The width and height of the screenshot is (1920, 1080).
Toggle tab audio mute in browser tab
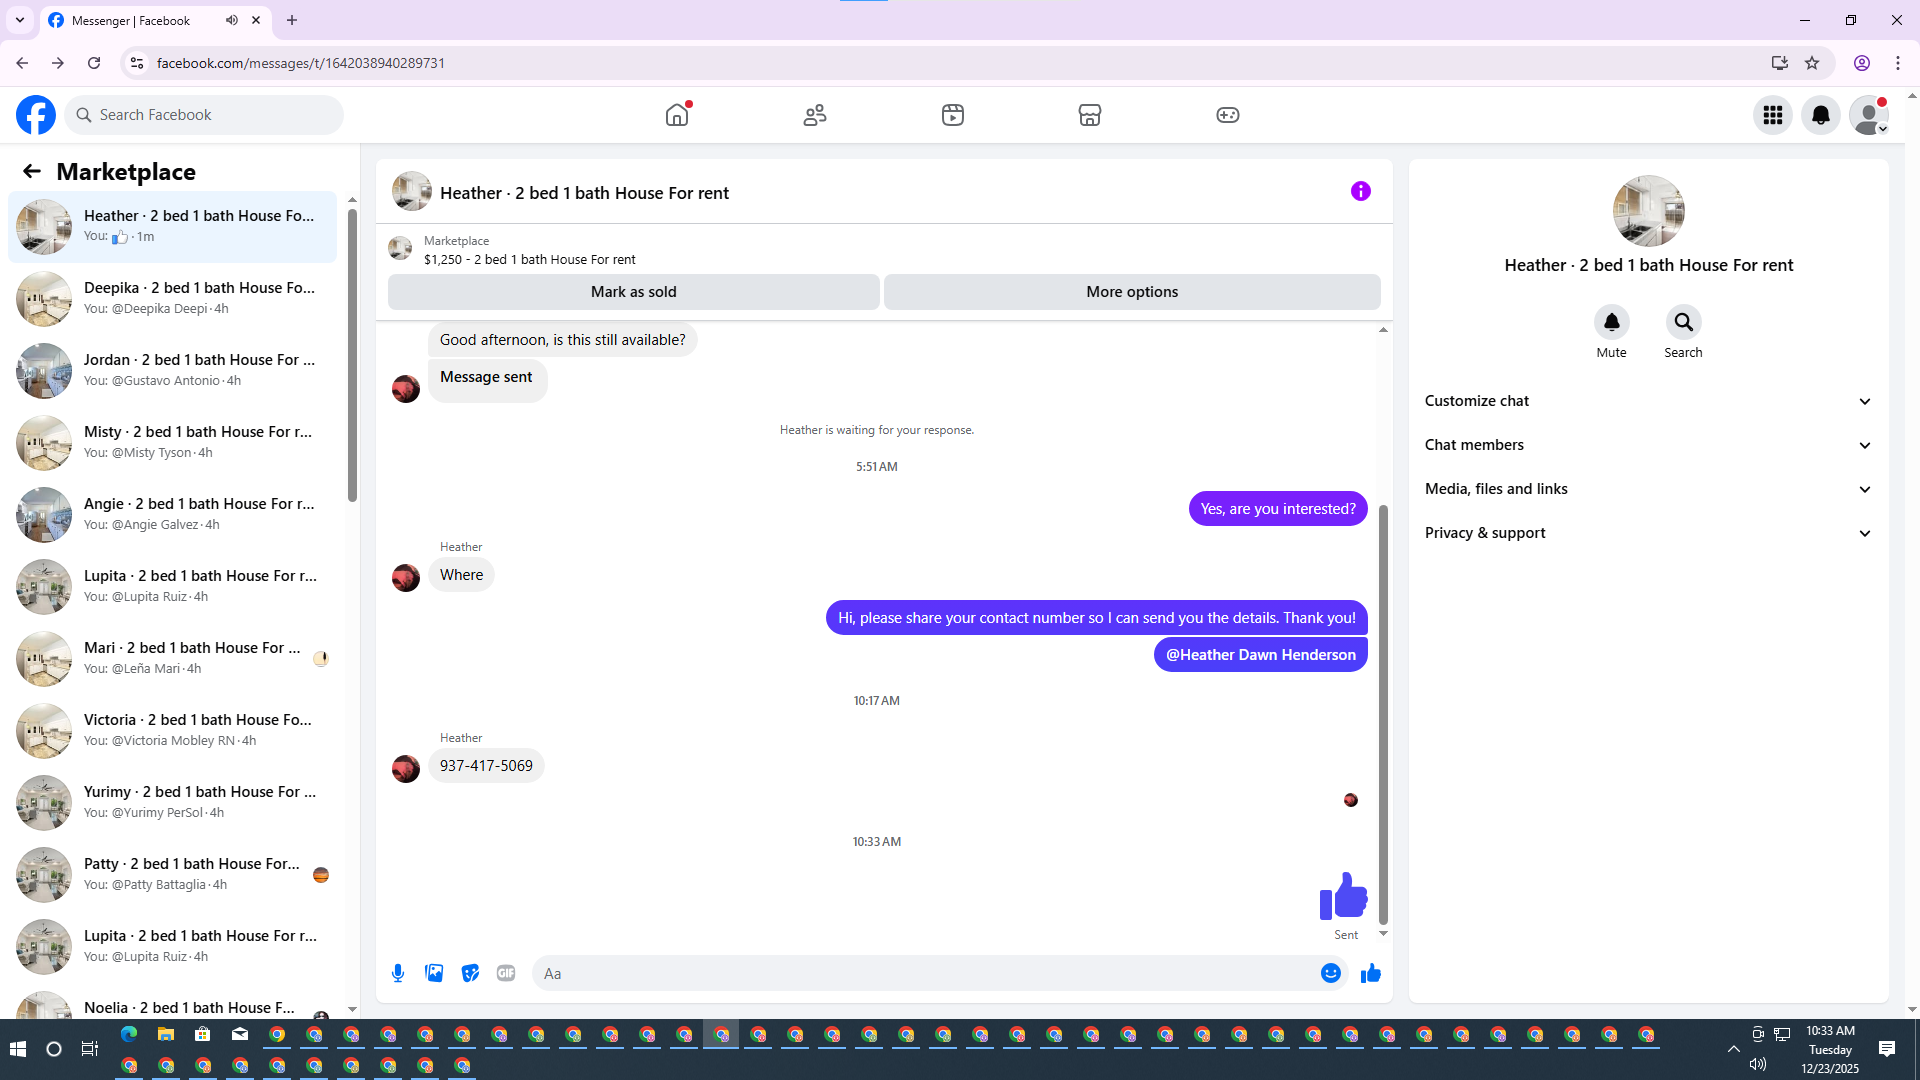pos(232,20)
